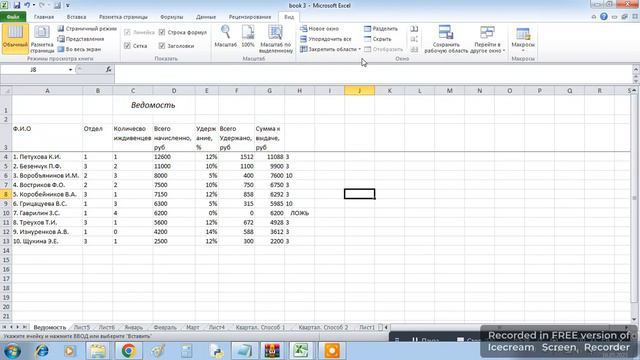Viewport: 640px width, 360px height.
Task: Expand the Закрепить области freeze panes dropdown
Action: tap(360, 49)
